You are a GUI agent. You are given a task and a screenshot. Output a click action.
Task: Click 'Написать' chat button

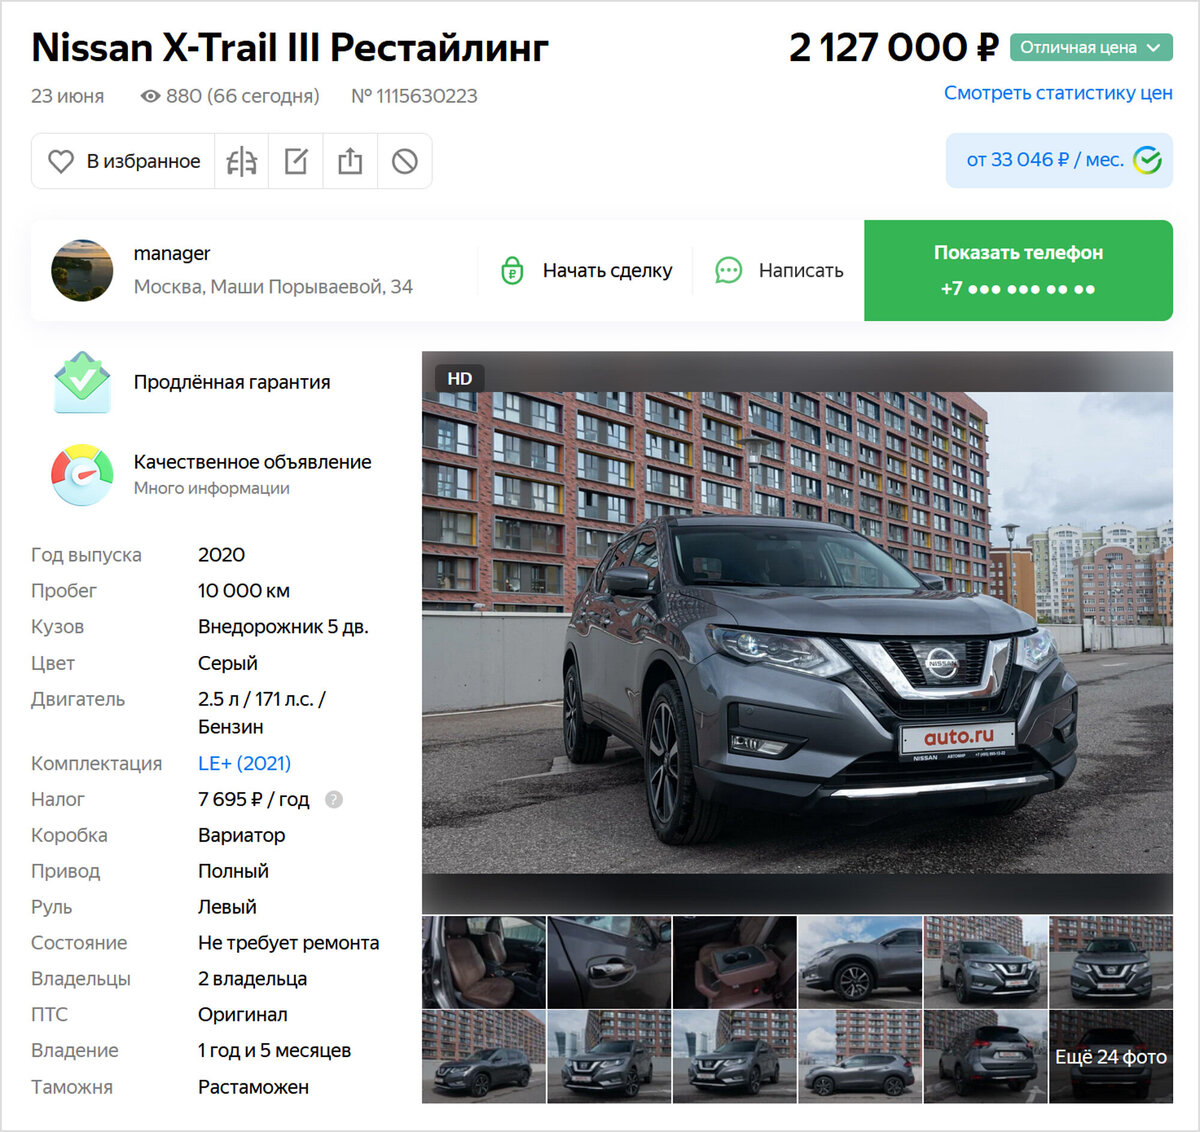[779, 270]
